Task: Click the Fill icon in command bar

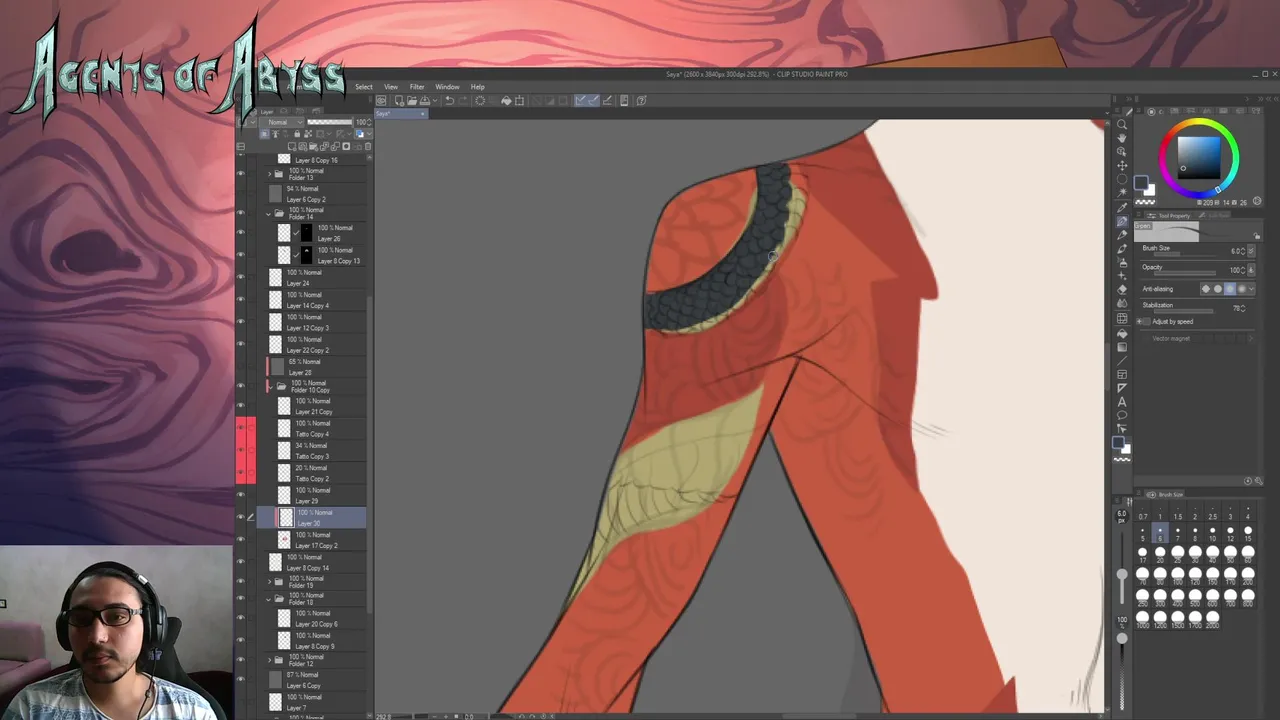Action: pos(506,100)
